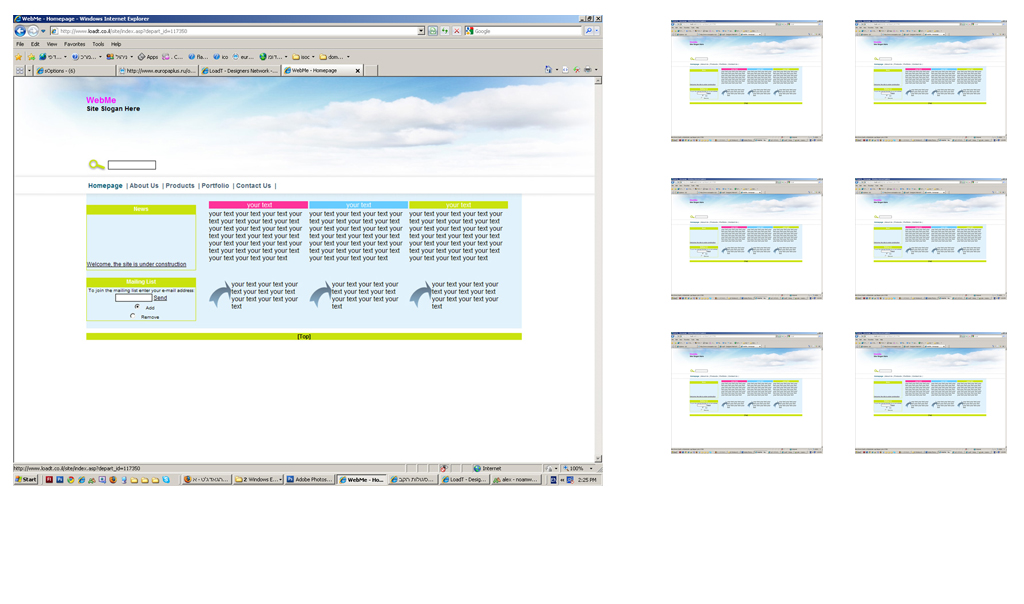
Task: Click the pink 'your text' column header
Action: pos(259,205)
